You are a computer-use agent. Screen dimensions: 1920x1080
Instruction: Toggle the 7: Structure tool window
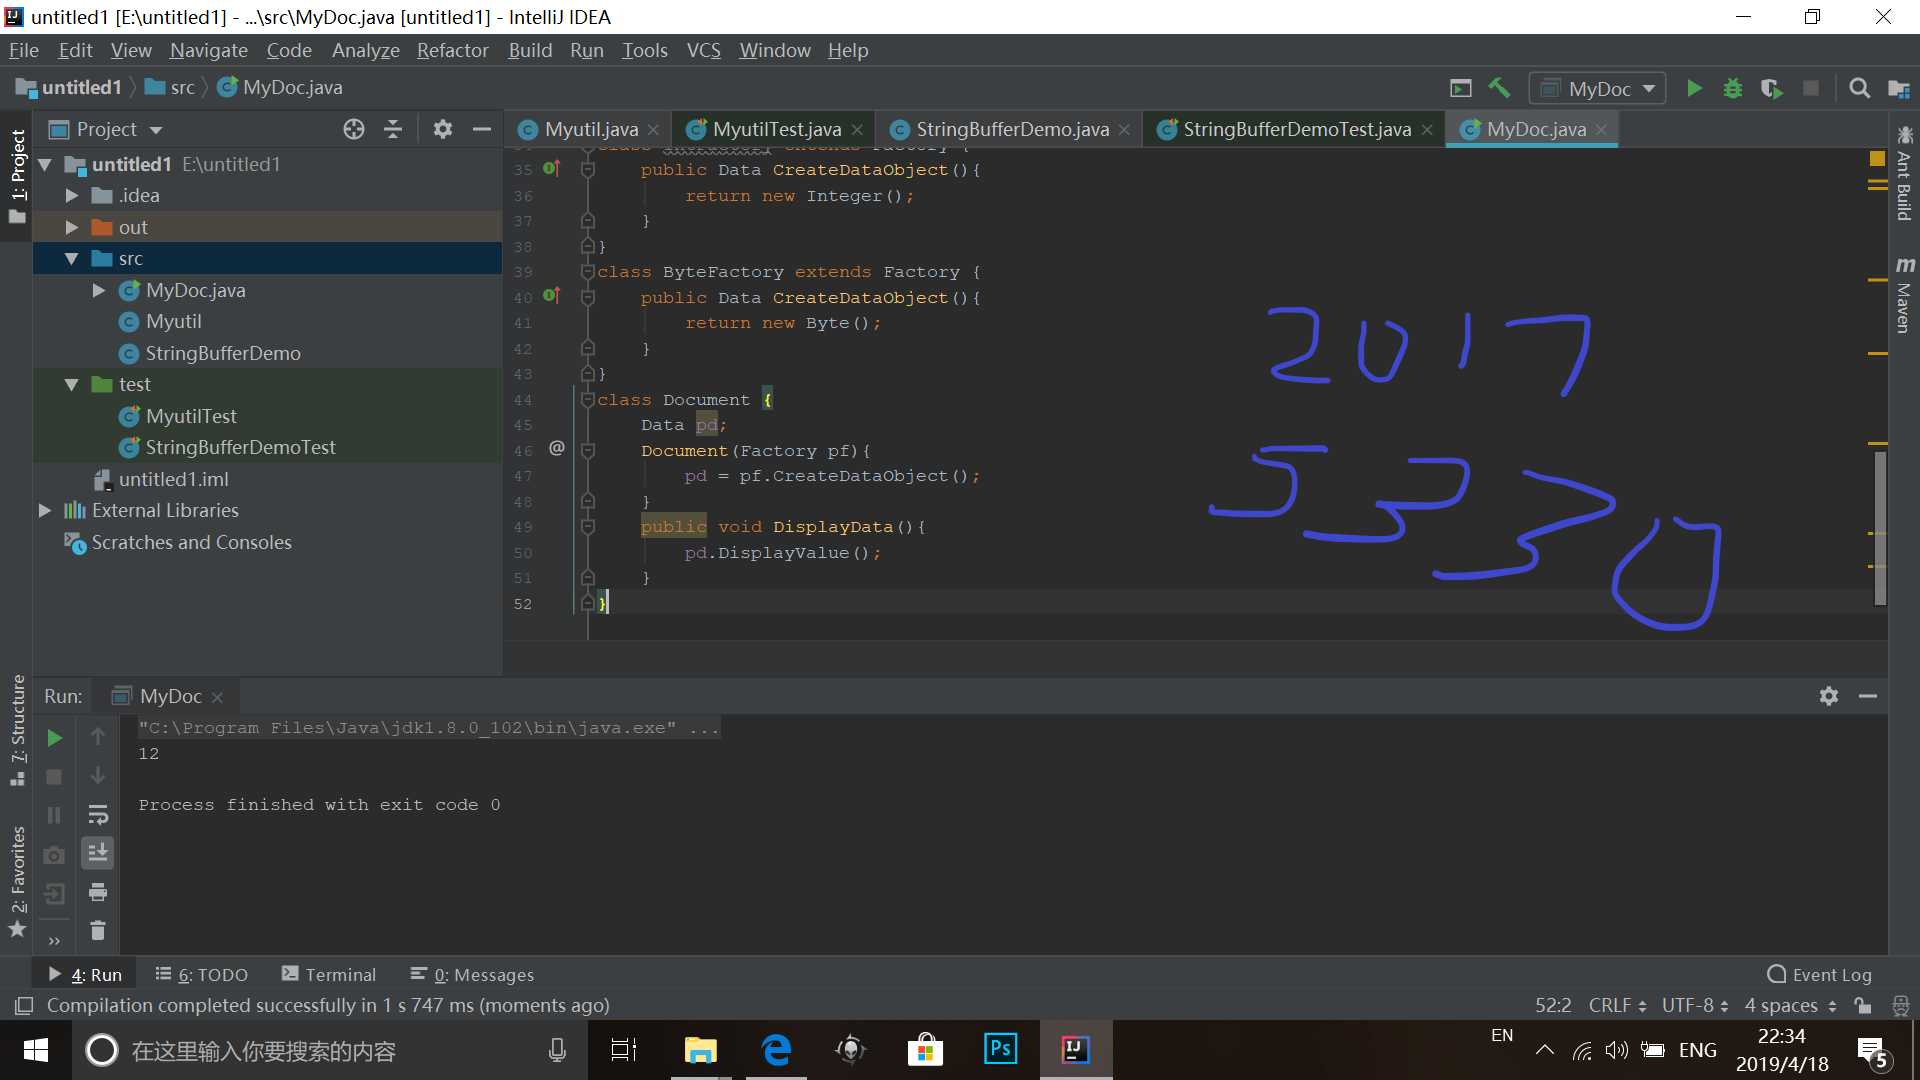17,730
